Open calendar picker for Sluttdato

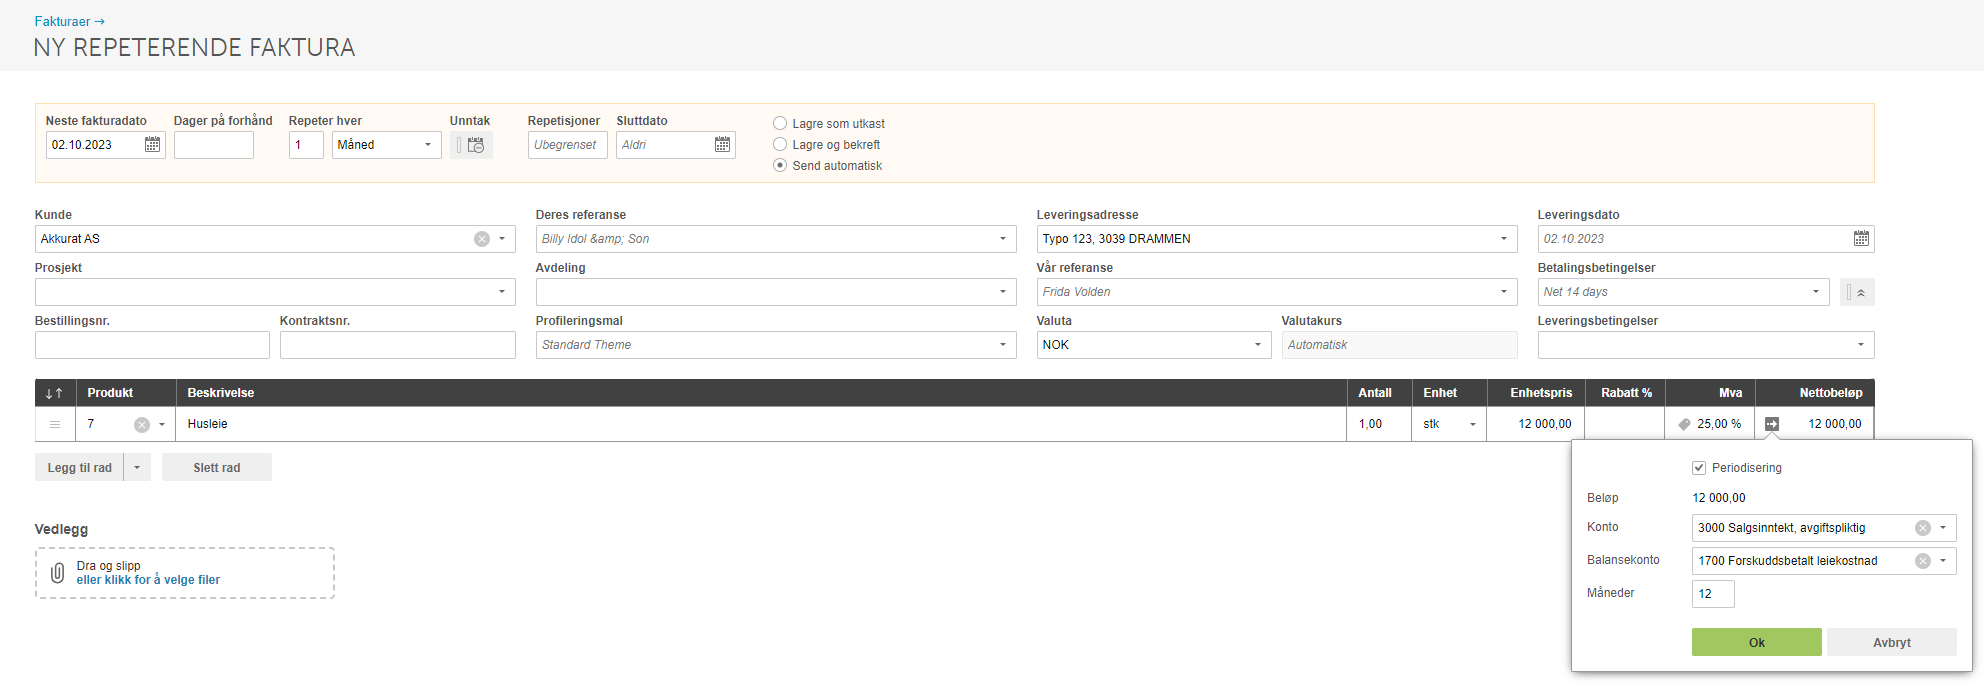click(722, 145)
